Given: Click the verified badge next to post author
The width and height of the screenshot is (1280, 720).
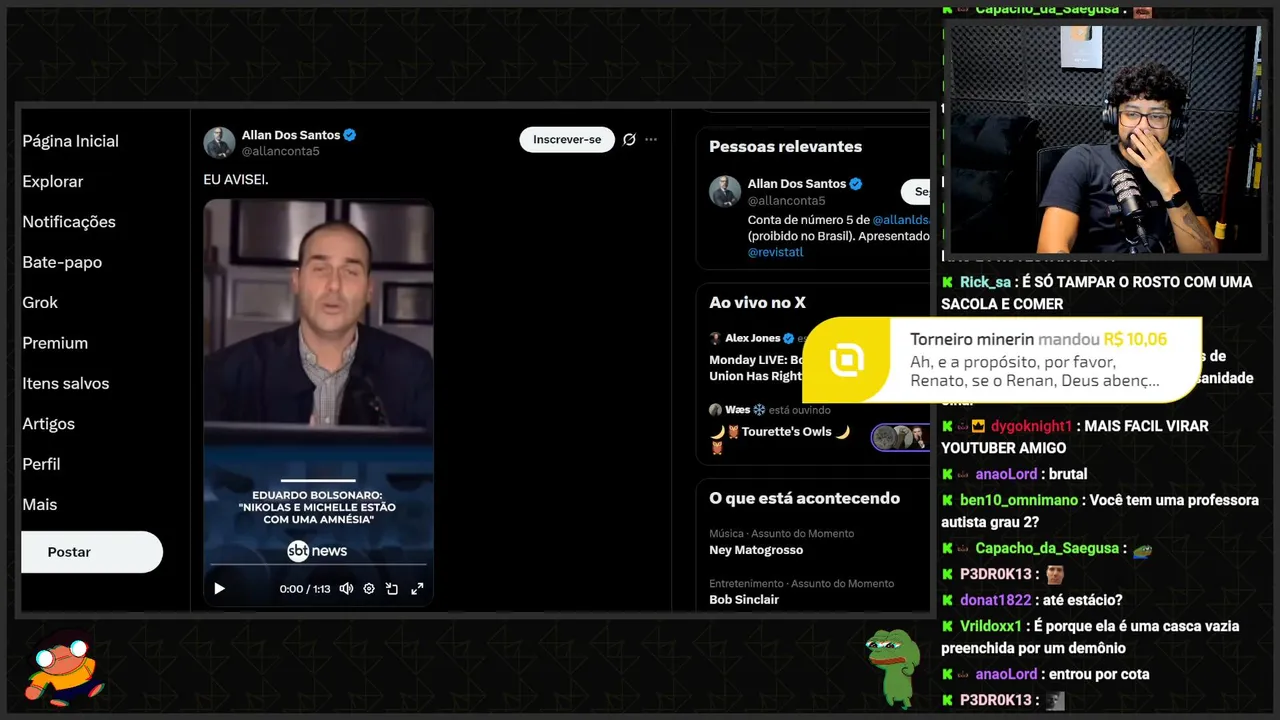Looking at the screenshot, I should pyautogui.click(x=350, y=135).
